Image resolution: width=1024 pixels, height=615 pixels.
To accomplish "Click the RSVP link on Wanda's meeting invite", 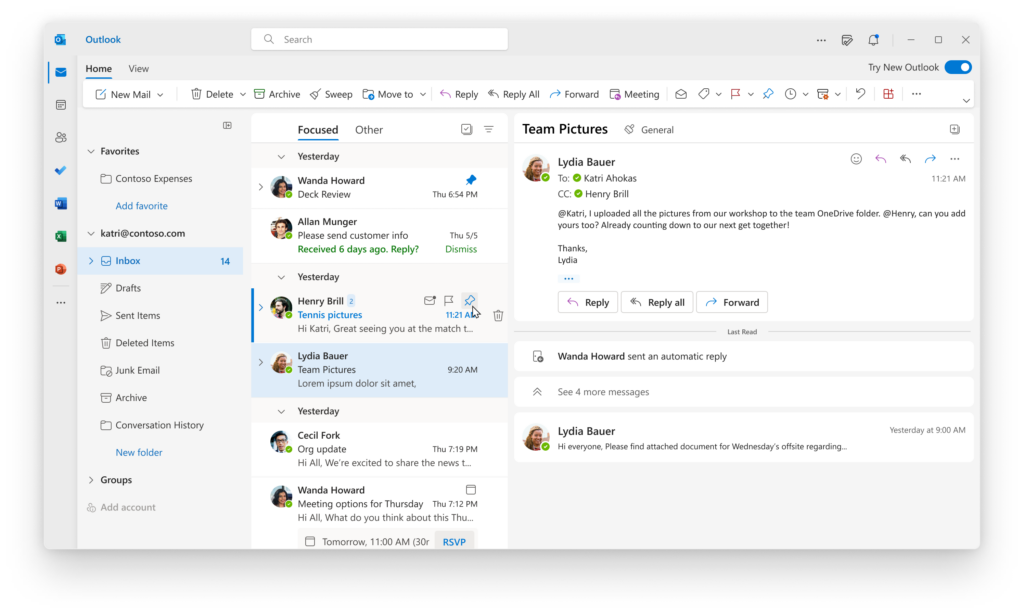I will tap(454, 541).
